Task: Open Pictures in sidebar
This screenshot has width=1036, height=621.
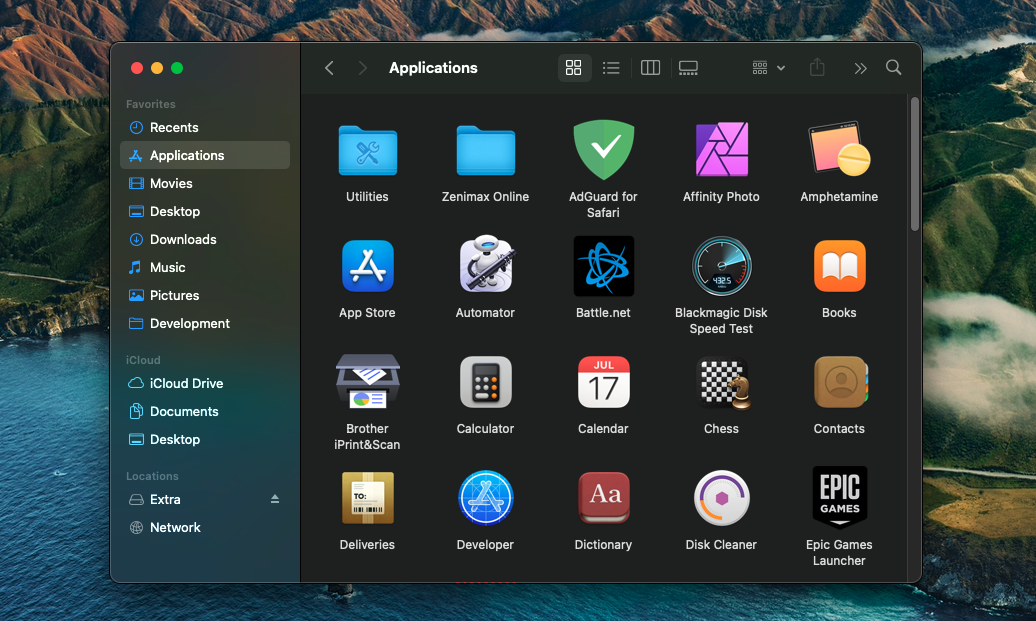Action: point(205,295)
